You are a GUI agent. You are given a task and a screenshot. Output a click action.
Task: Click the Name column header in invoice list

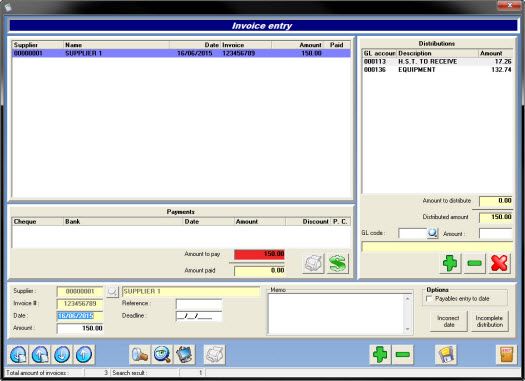pos(116,45)
